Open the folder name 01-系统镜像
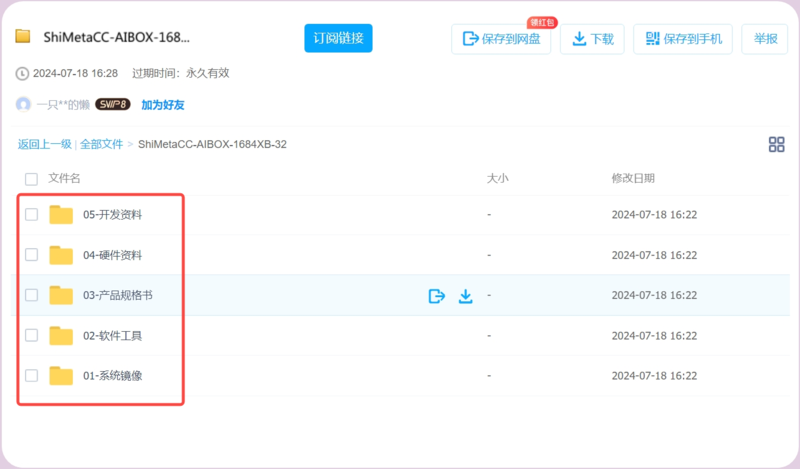 pos(112,376)
